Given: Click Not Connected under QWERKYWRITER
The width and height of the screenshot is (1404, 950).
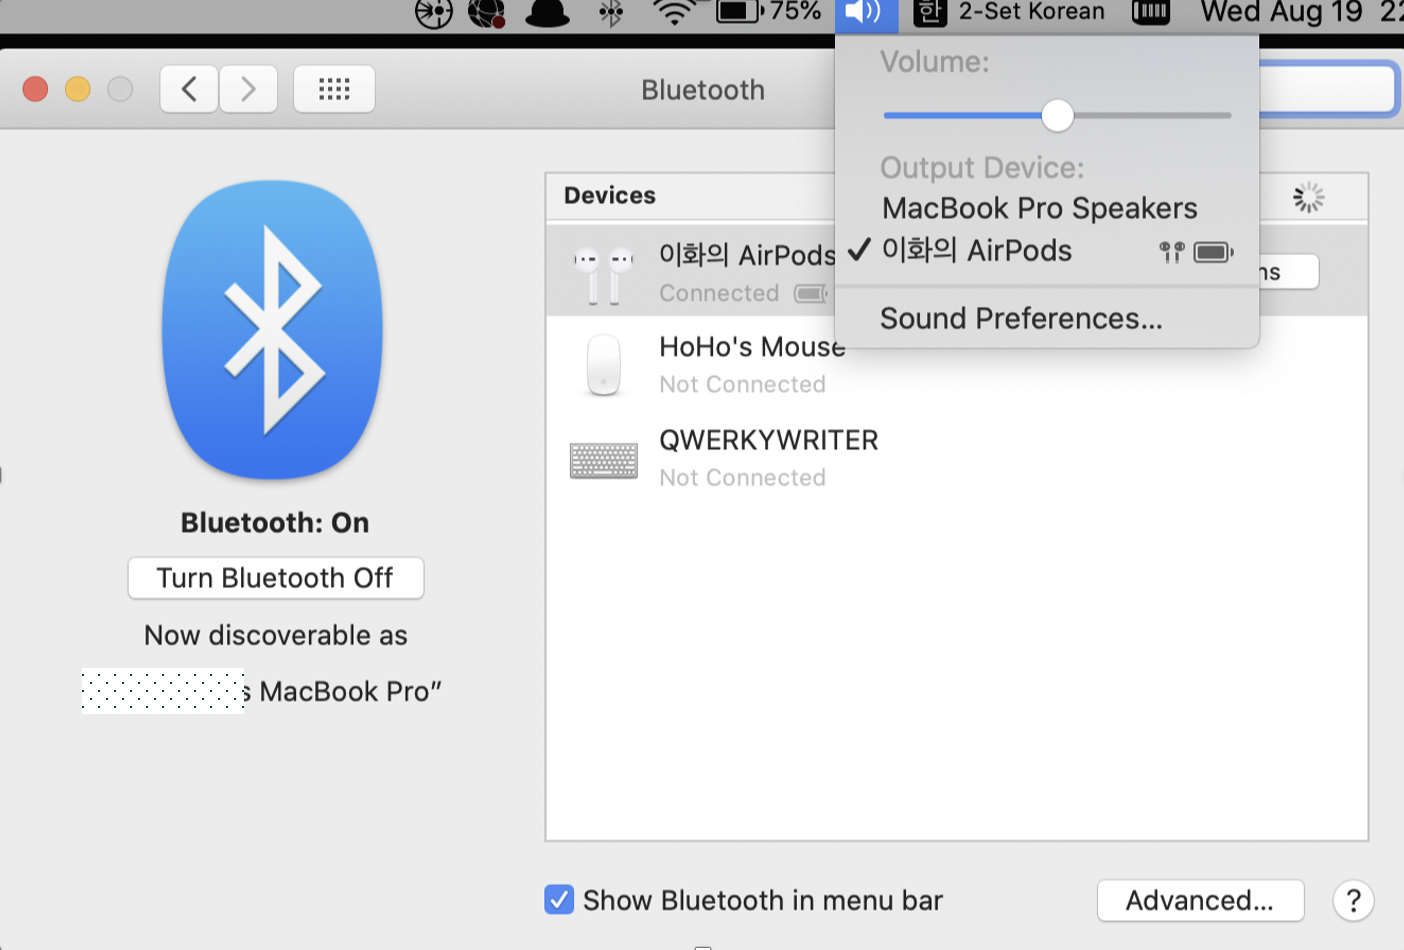Looking at the screenshot, I should tap(742, 477).
